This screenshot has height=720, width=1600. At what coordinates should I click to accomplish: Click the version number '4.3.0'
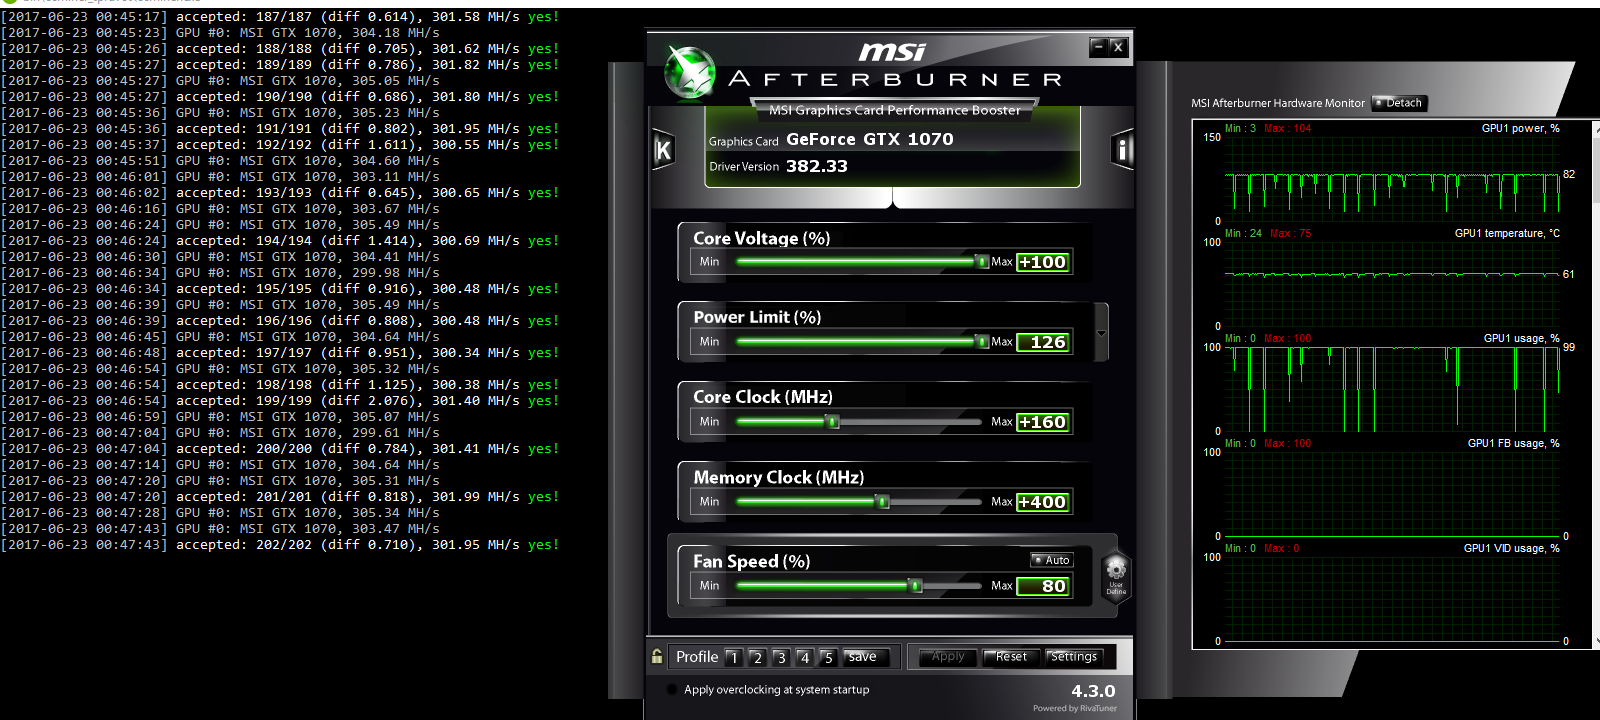[1093, 691]
